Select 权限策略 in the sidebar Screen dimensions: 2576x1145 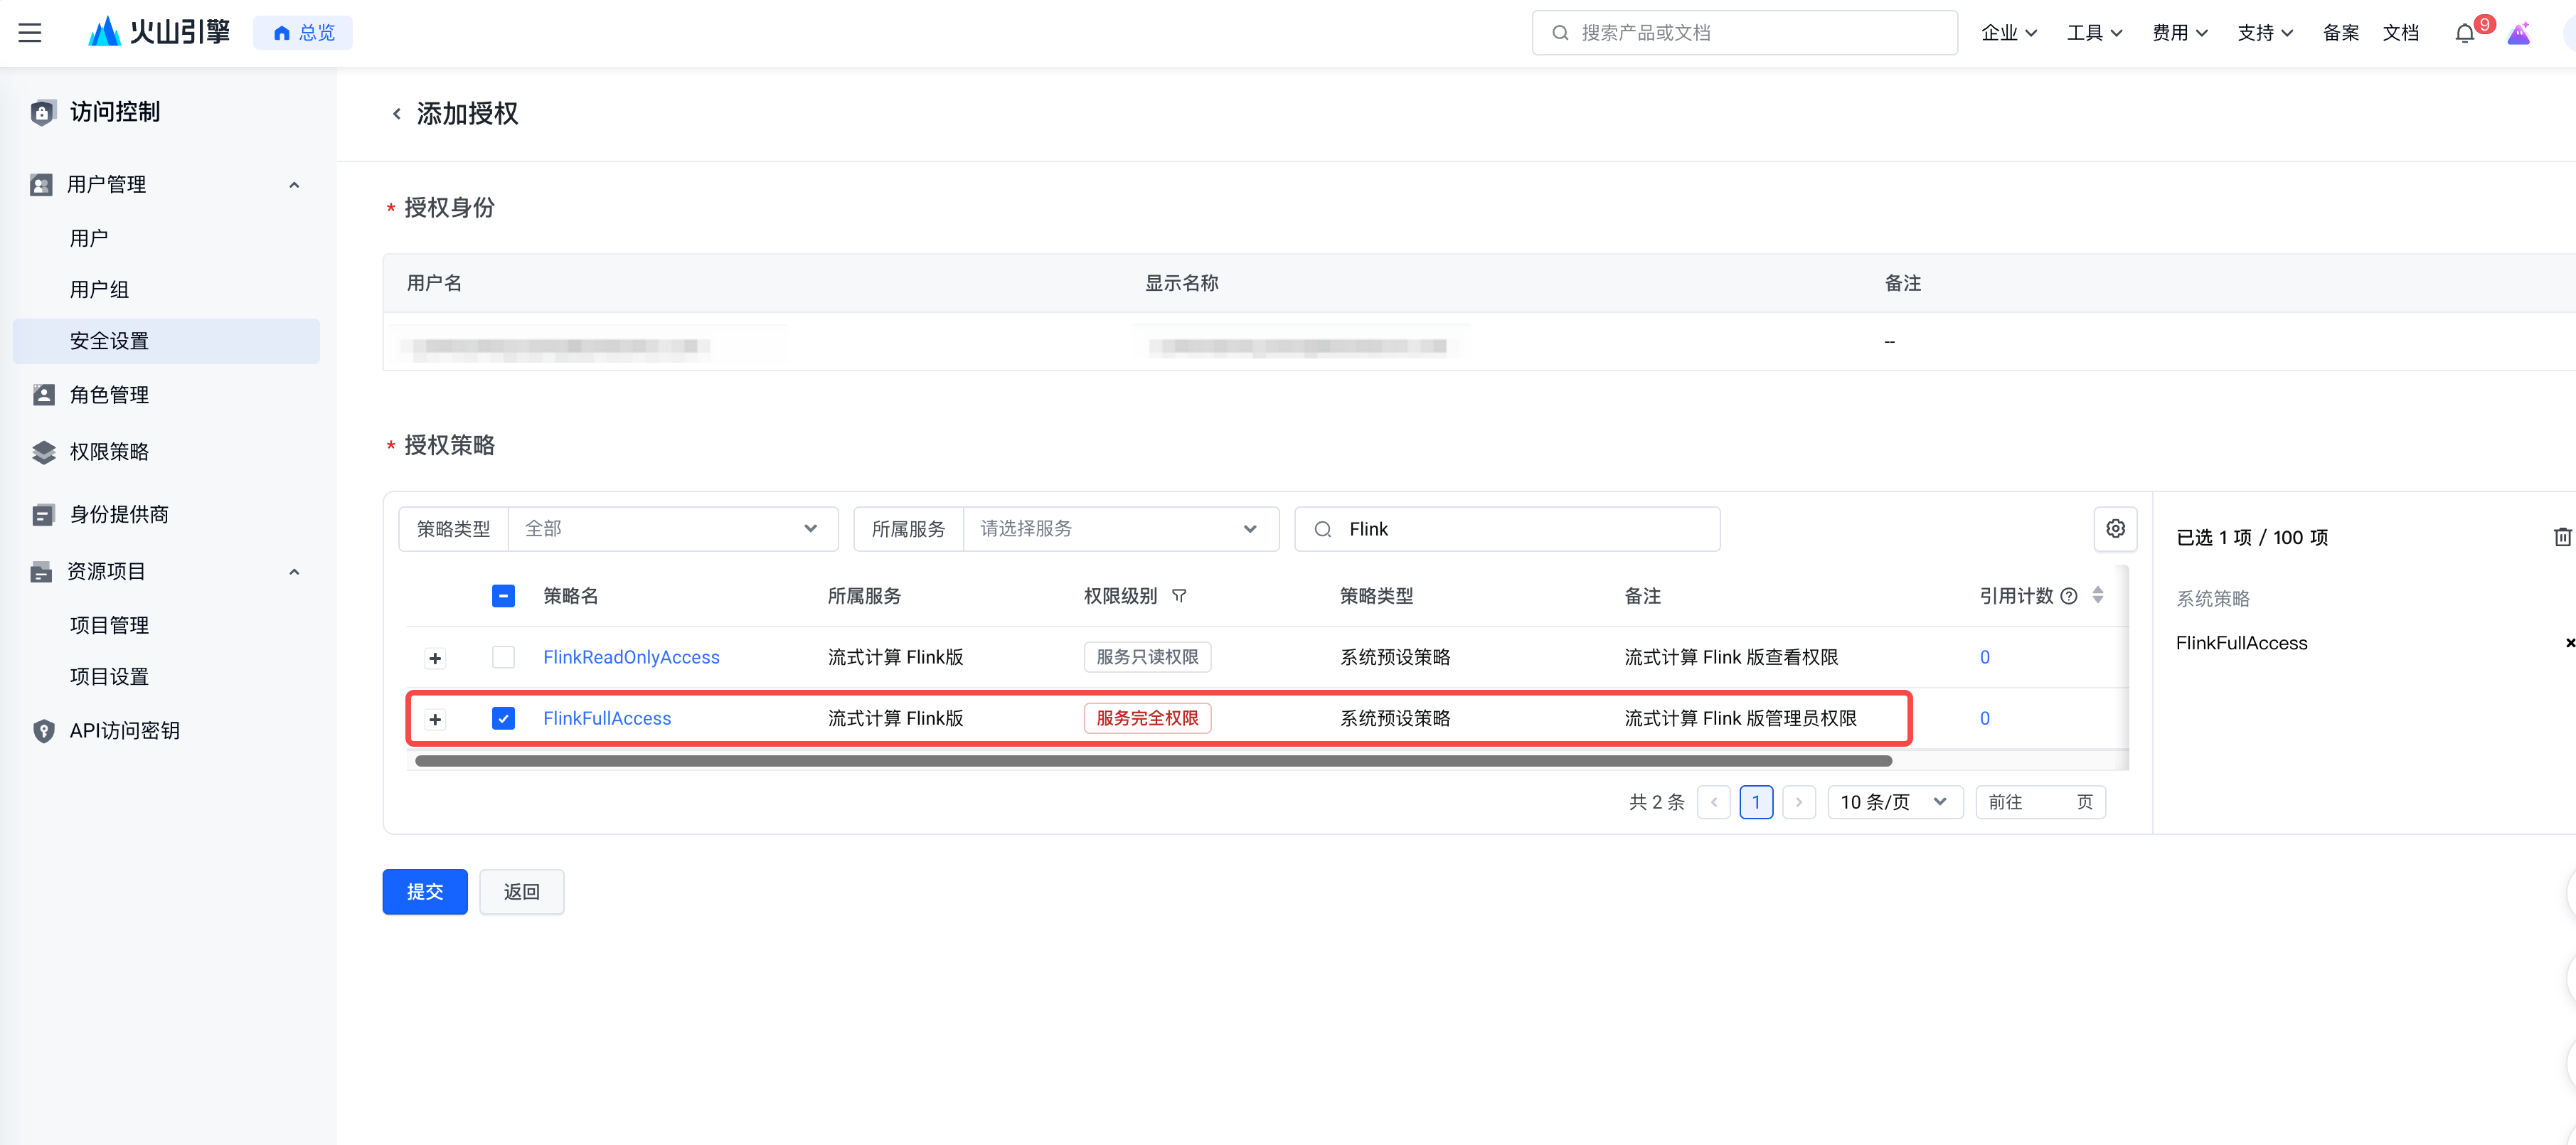click(109, 452)
